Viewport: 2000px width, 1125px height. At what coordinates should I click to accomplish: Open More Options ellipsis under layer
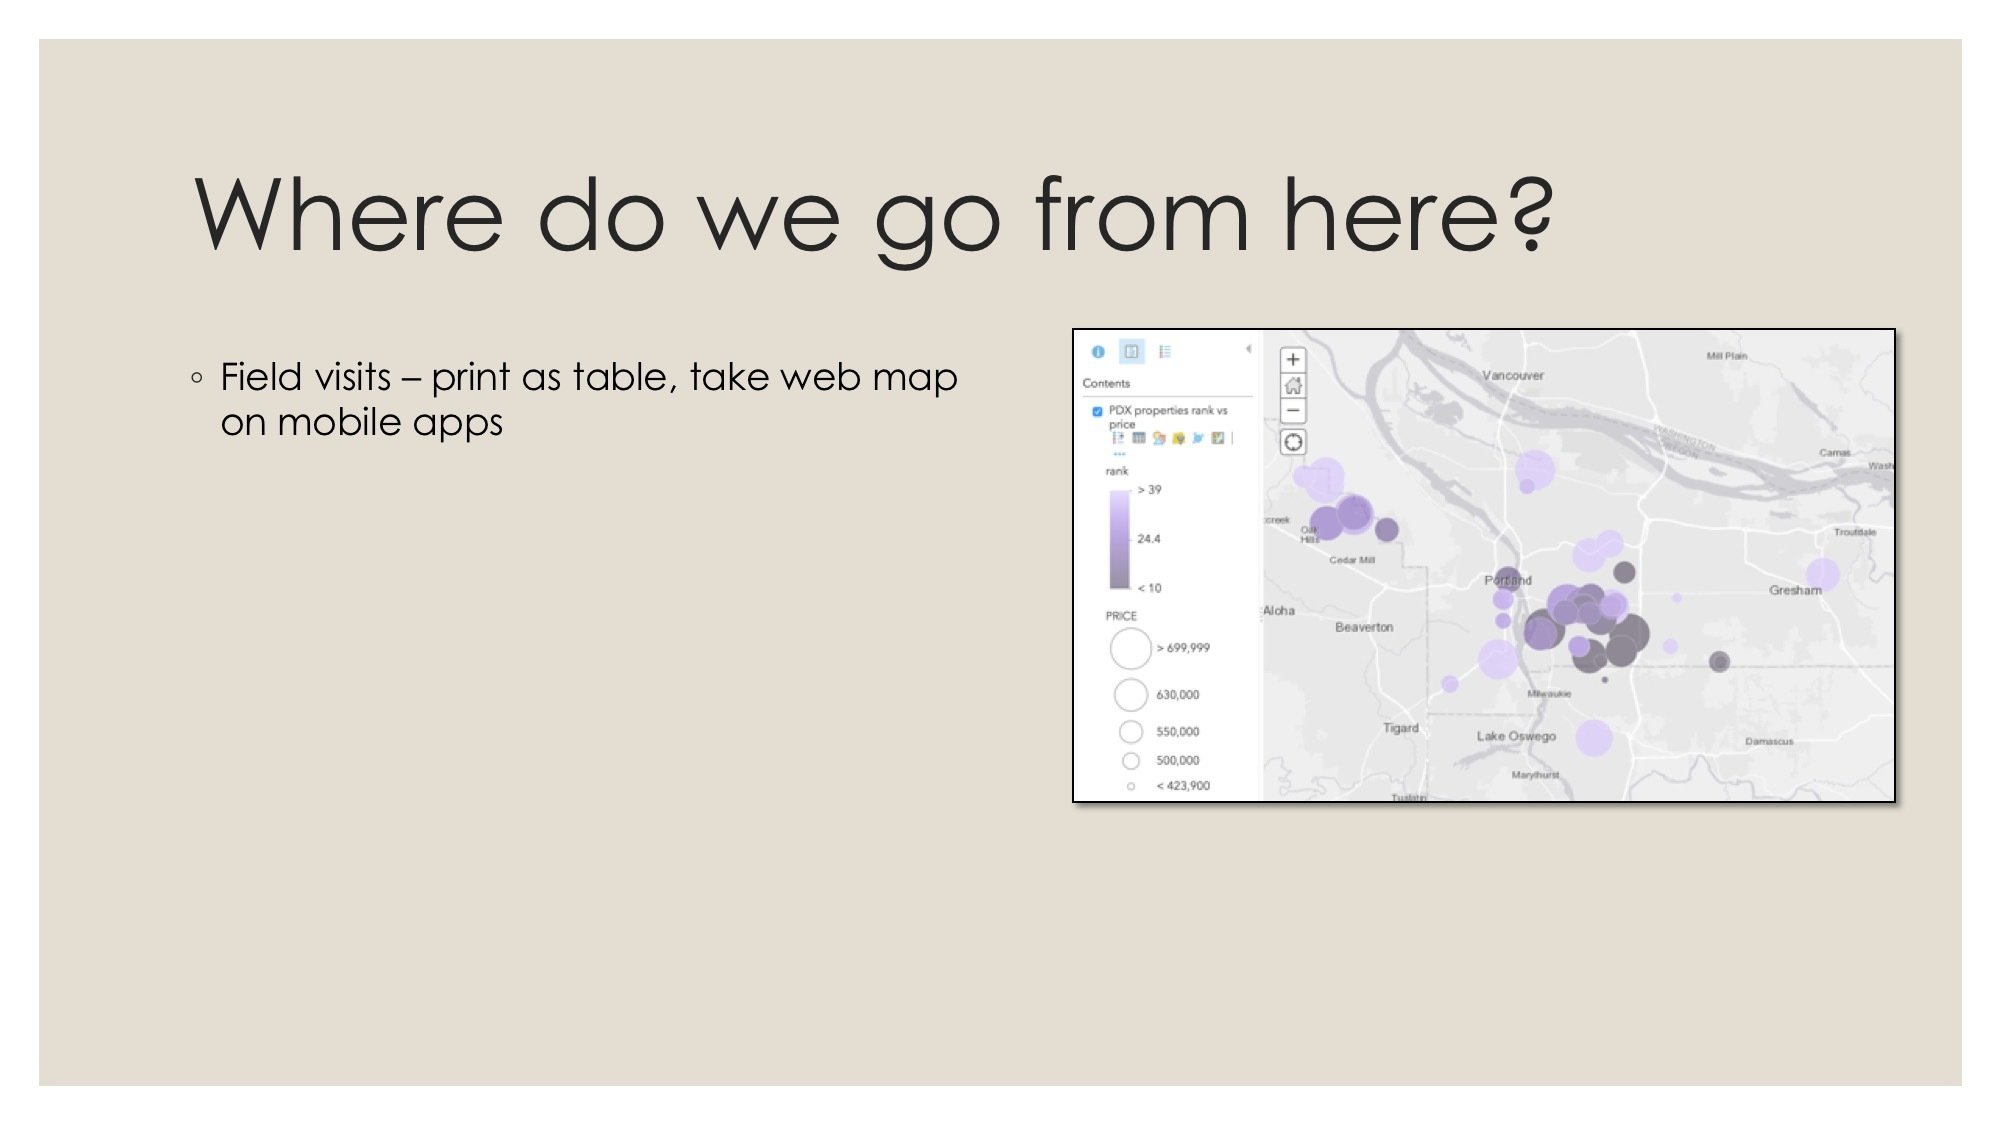pos(1119,454)
